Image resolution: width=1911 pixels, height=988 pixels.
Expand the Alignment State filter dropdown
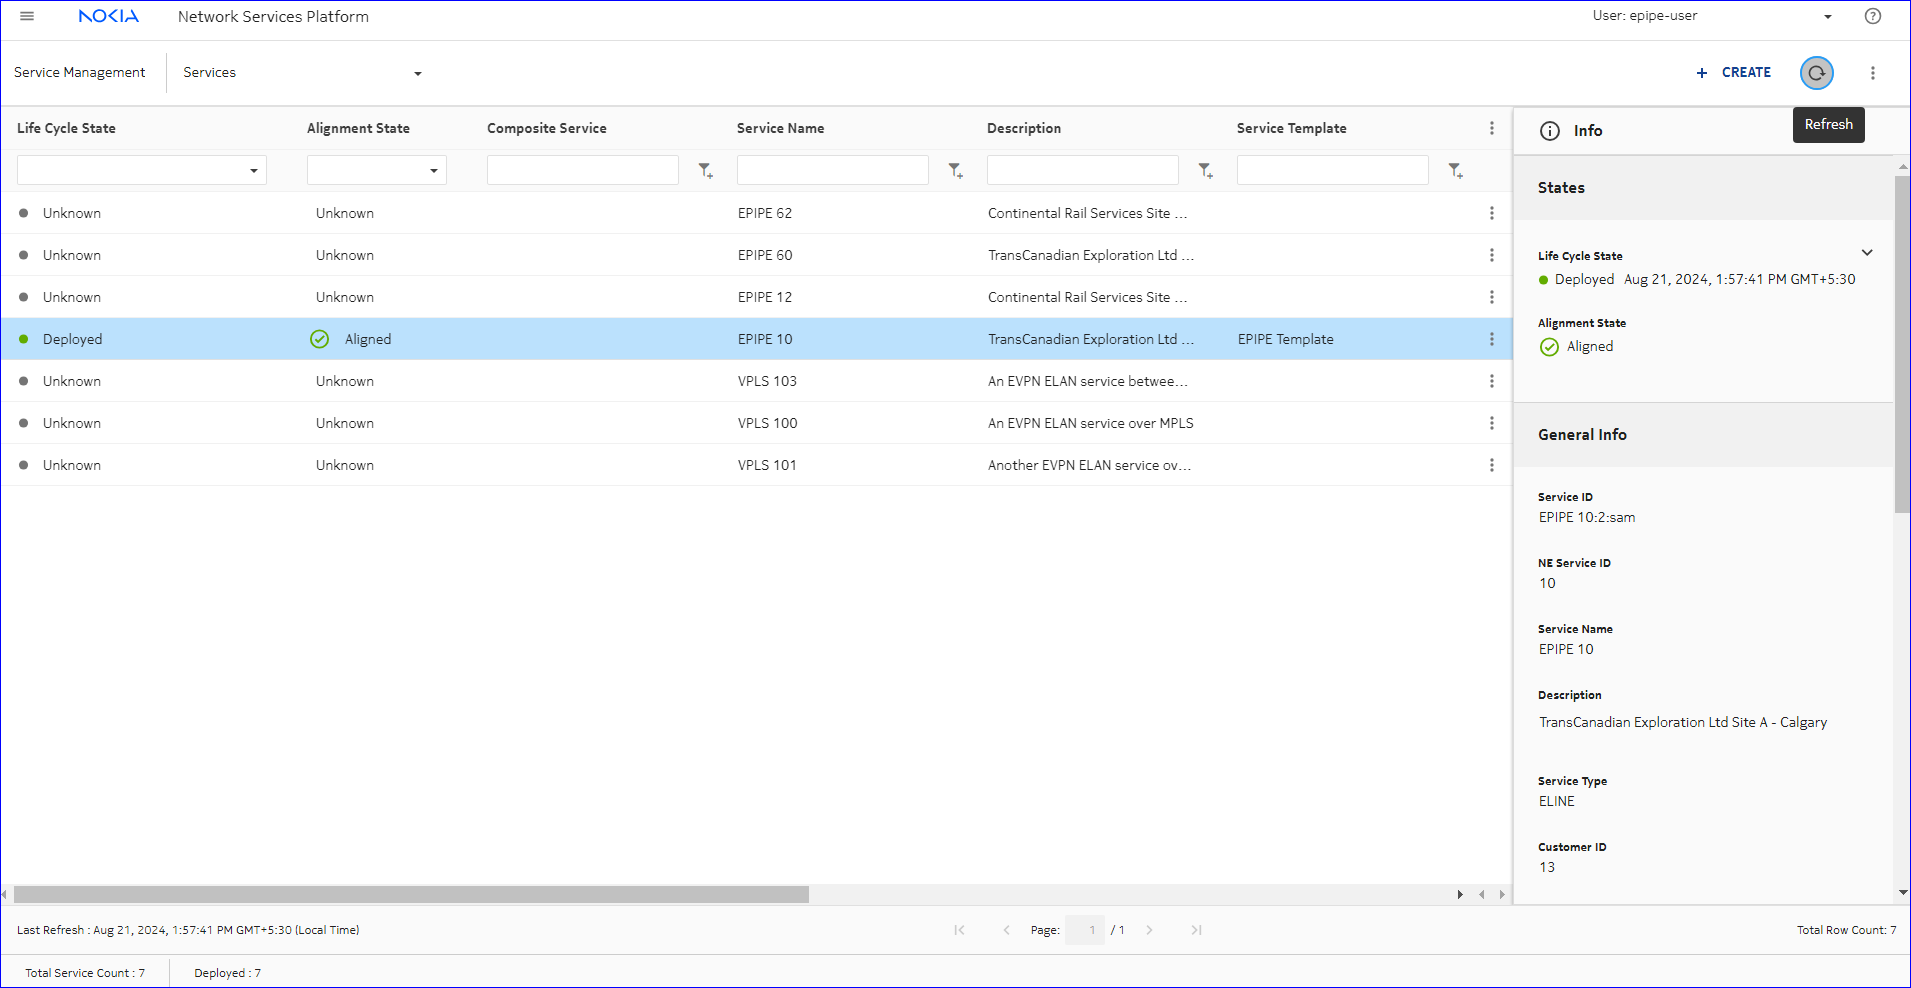pos(433,171)
